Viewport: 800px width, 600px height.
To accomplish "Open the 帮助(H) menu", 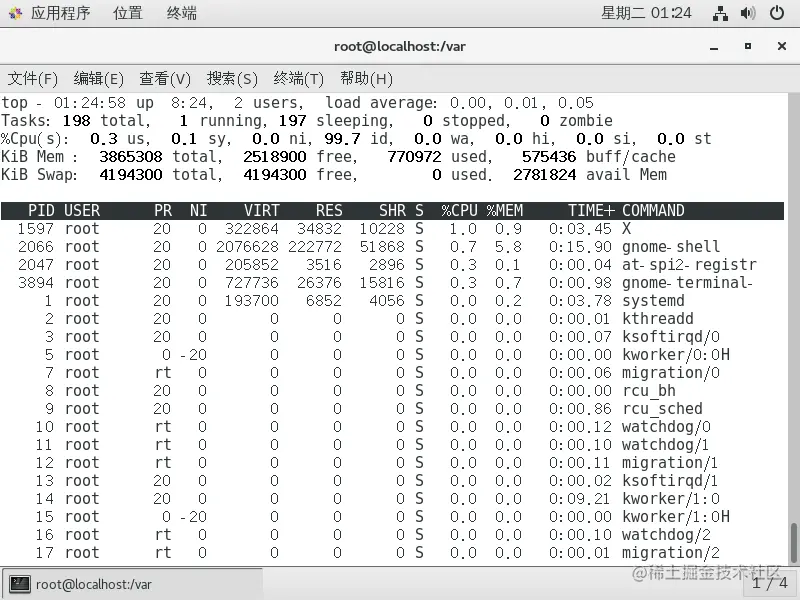I will pos(366,79).
